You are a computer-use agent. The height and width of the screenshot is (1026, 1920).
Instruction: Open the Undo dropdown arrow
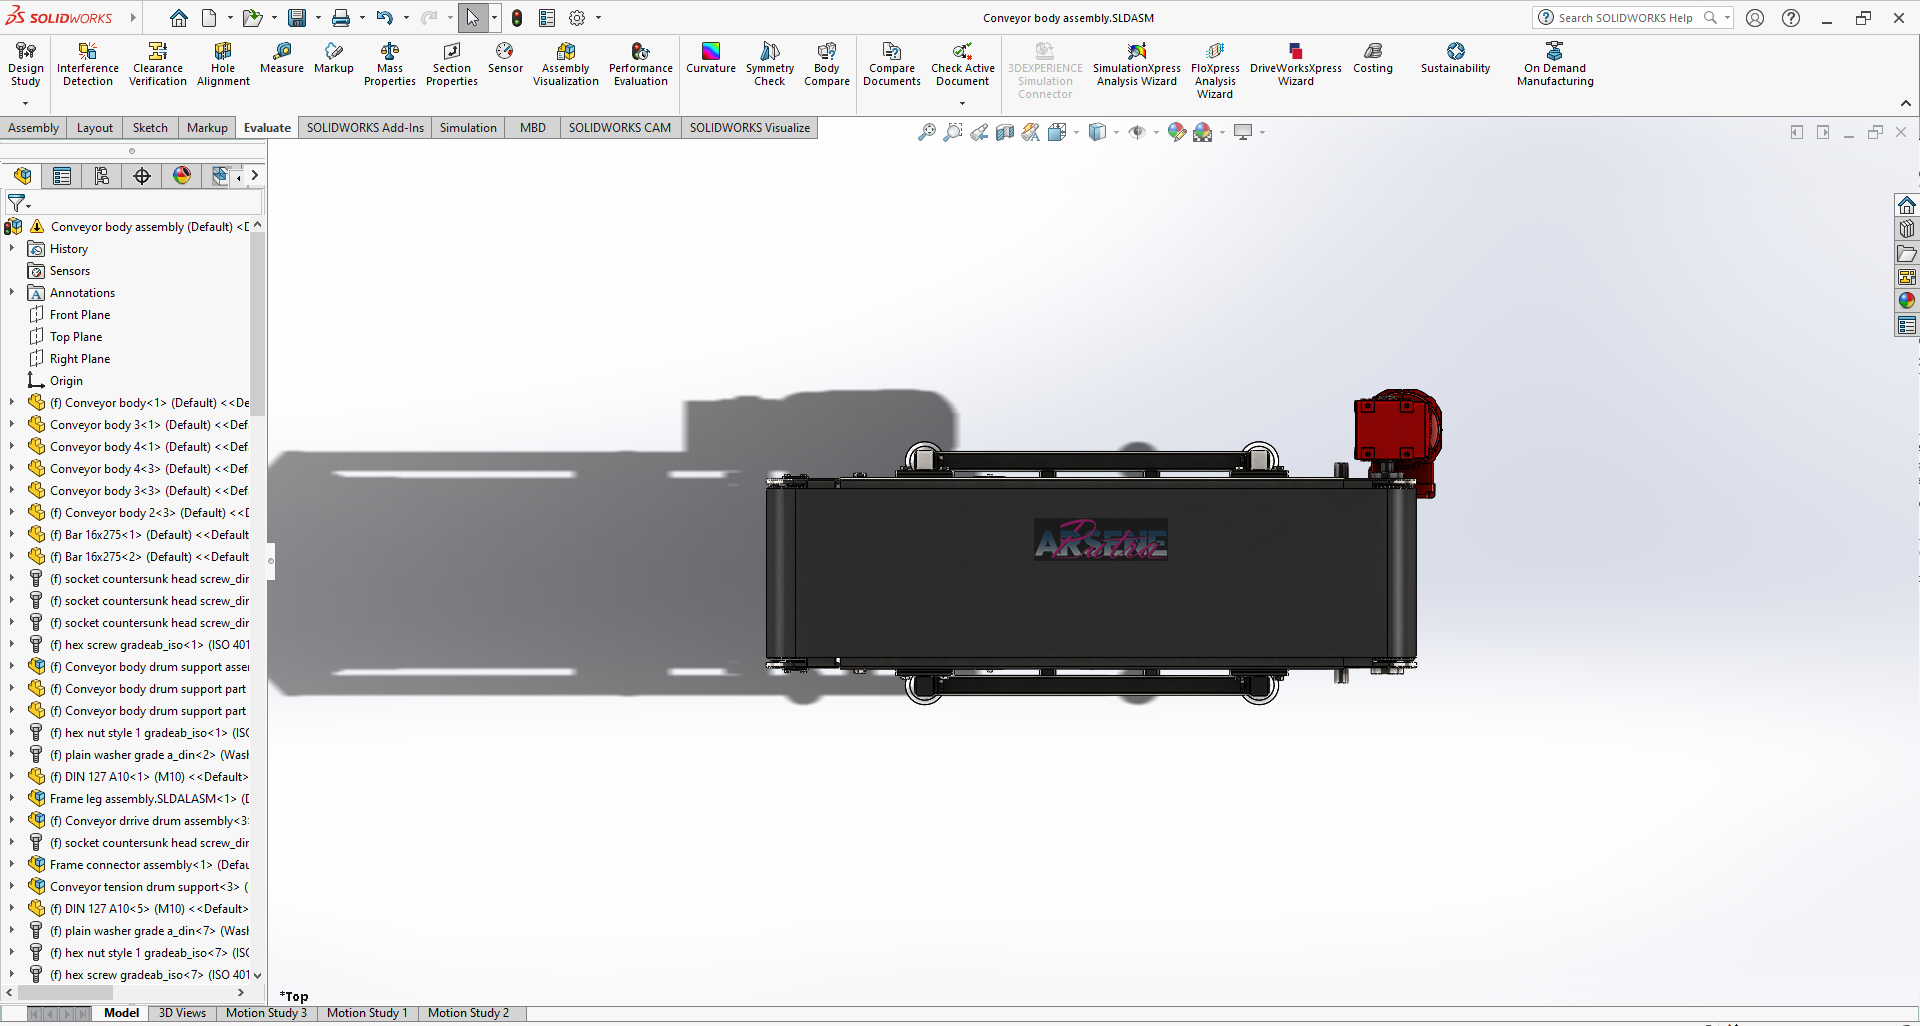tap(406, 18)
